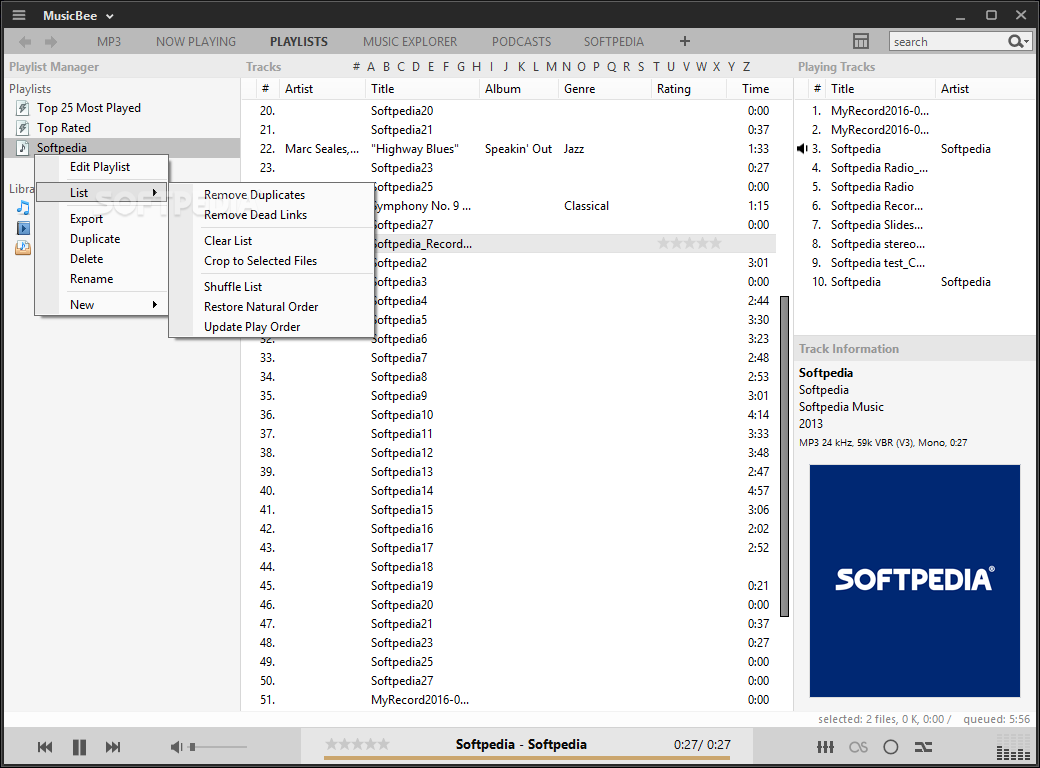Image resolution: width=1040 pixels, height=768 pixels.
Task: Go back with the navigation arrow
Action: tap(25, 42)
